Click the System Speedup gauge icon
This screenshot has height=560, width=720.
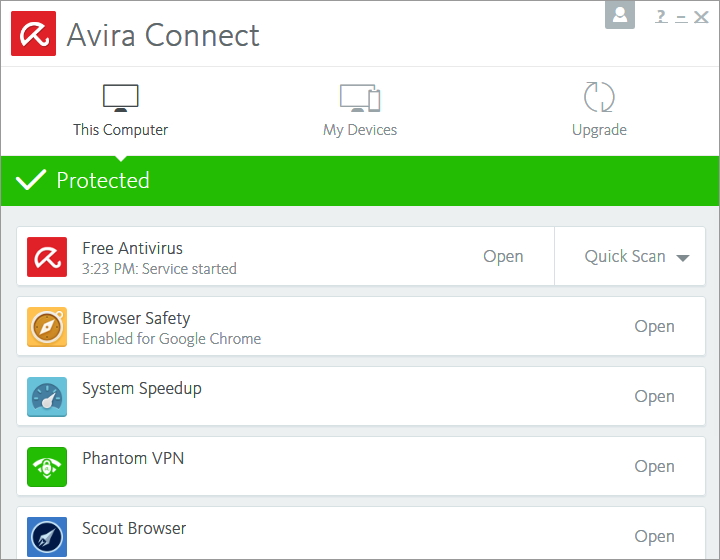tap(47, 397)
